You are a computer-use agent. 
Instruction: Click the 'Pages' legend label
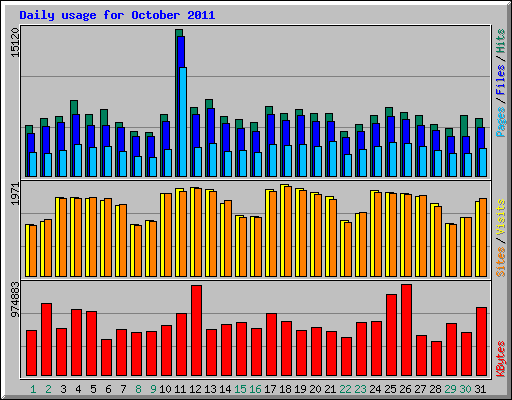[501, 122]
